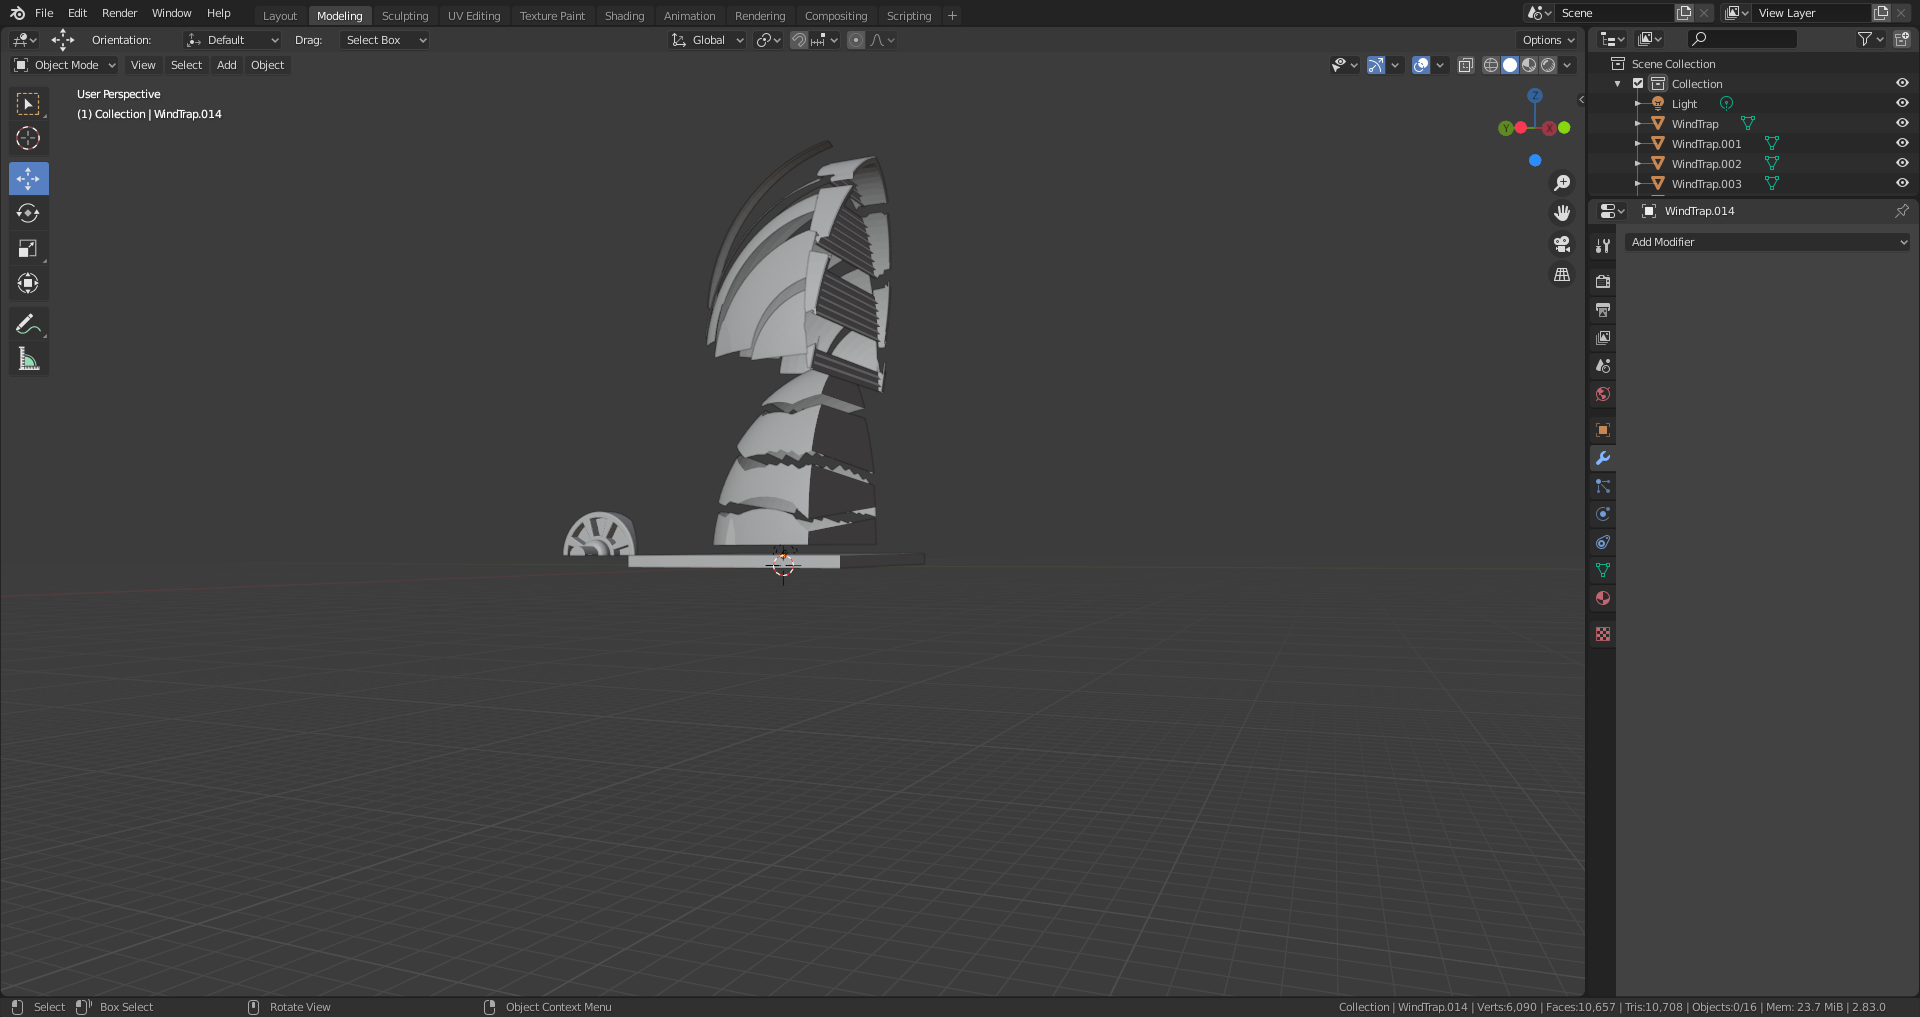Image resolution: width=1920 pixels, height=1017 pixels.
Task: Click the Add menu button in viewport header
Action: point(227,65)
